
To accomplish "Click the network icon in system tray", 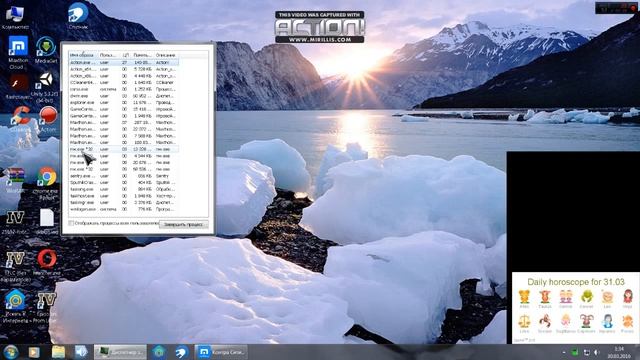I will coord(587,352).
